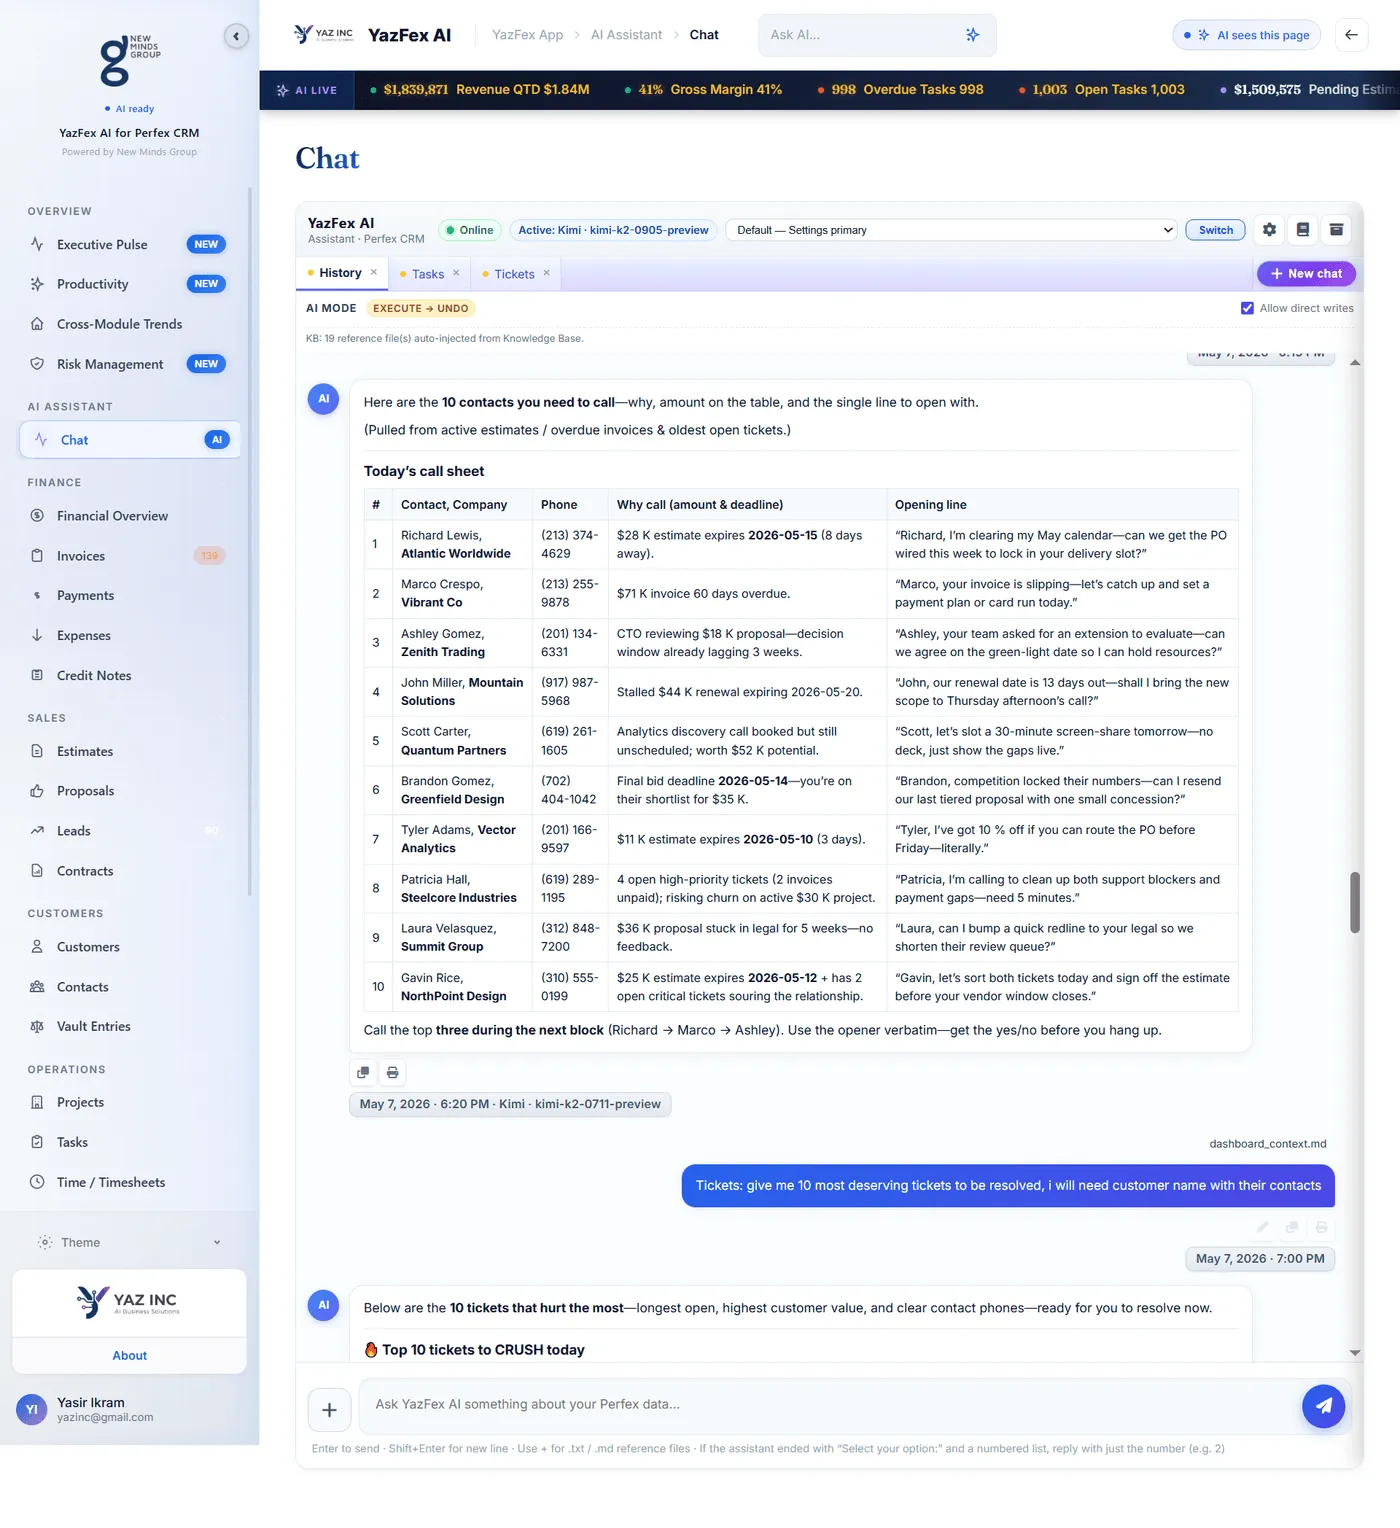The image size is (1400, 1528).
Task: Click the Gross Margin 41% ticker item
Action: pyautogui.click(x=704, y=90)
